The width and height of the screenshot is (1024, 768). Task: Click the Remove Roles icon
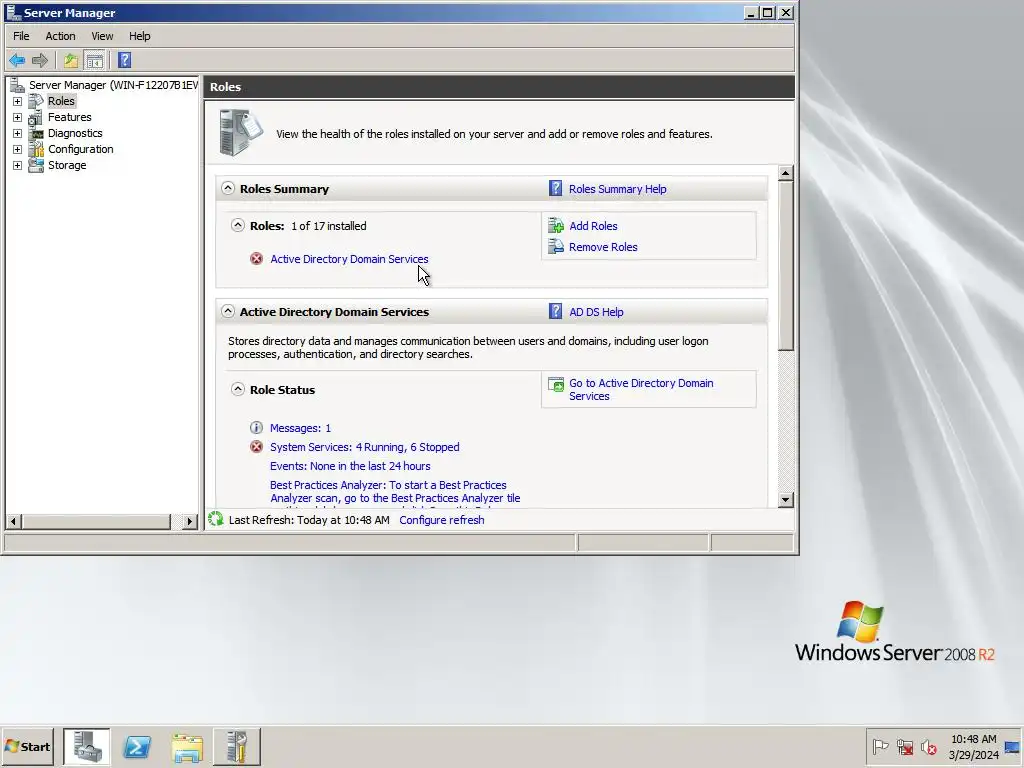[x=556, y=247]
